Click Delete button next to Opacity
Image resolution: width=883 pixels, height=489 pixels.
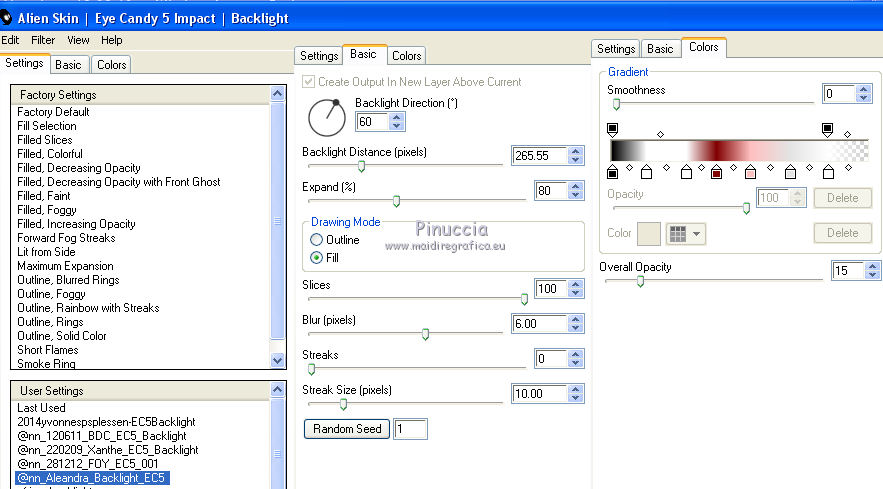[842, 198]
